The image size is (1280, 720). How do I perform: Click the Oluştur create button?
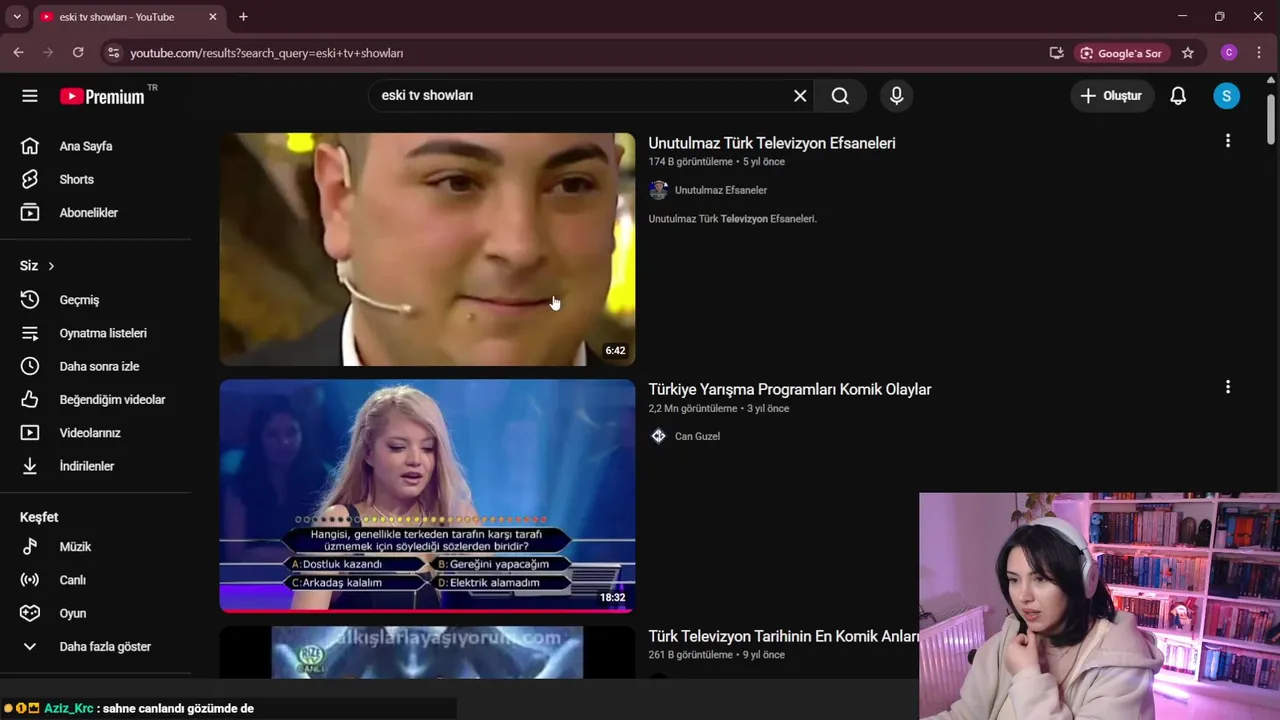pyautogui.click(x=1111, y=96)
